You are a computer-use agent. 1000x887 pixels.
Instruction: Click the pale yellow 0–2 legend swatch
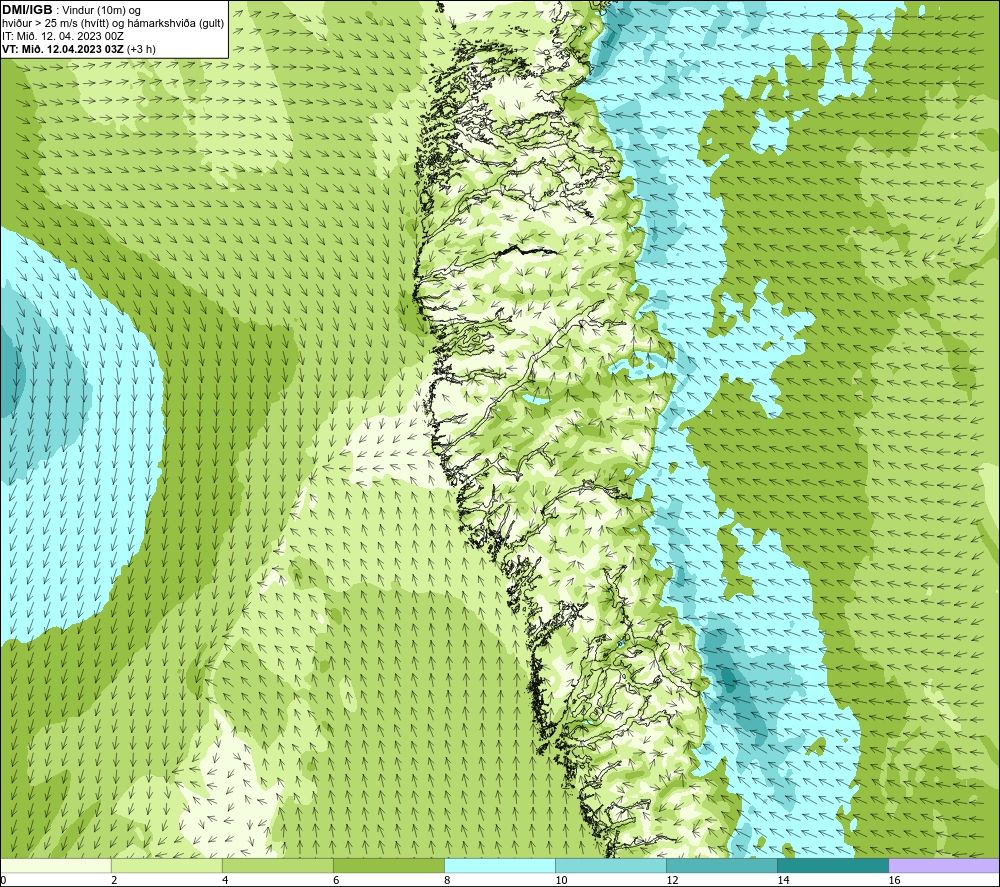tap(56, 866)
